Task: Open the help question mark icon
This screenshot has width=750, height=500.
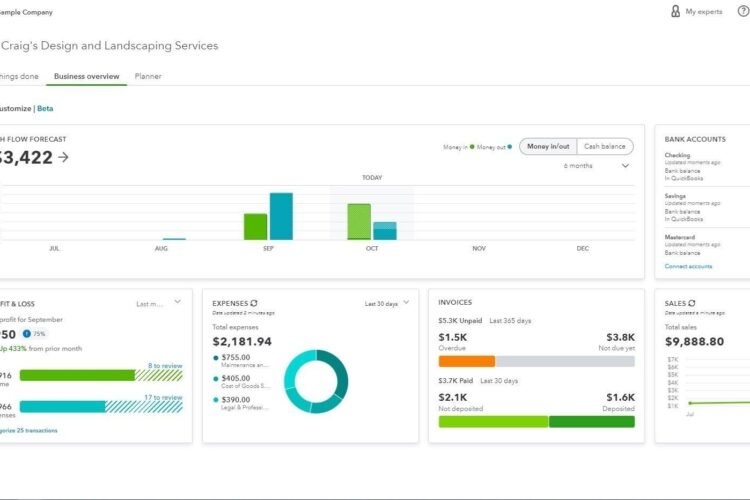Action: click(743, 11)
